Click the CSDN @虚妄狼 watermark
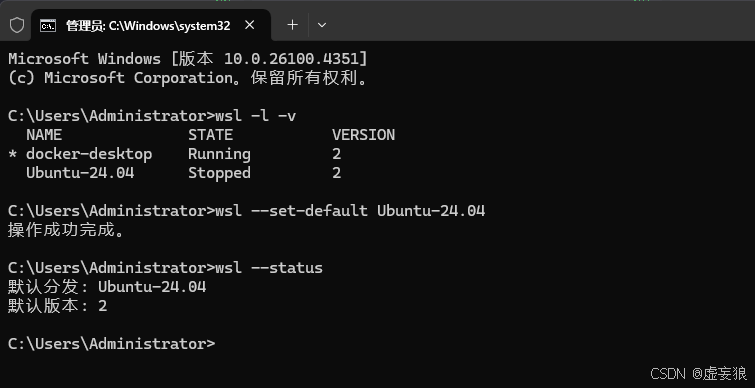Screen dimensions: 755x388 click(698, 373)
